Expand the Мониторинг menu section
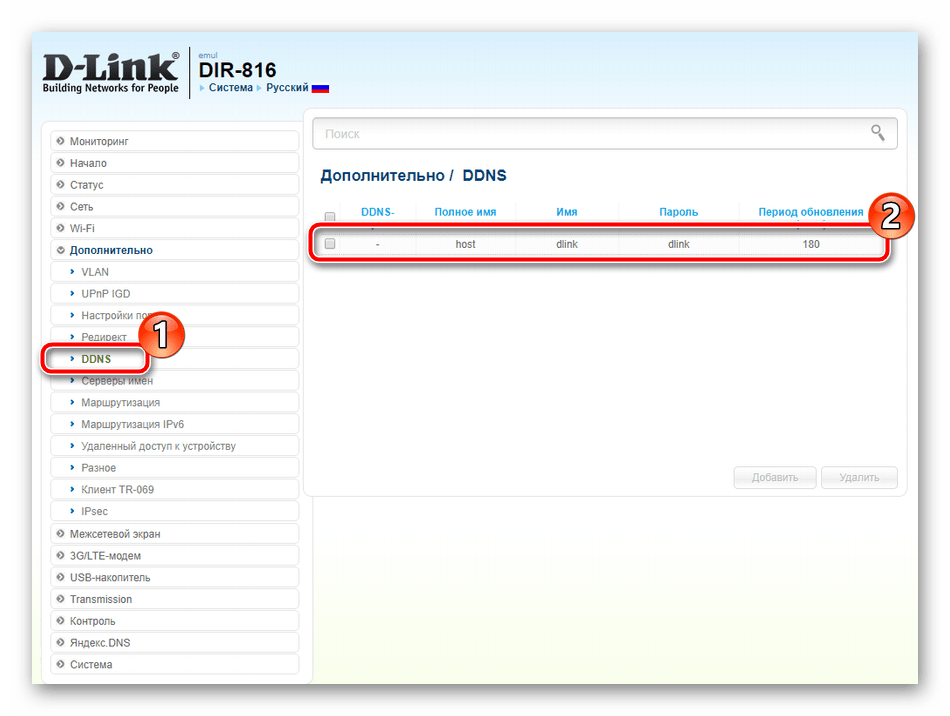 (174, 141)
